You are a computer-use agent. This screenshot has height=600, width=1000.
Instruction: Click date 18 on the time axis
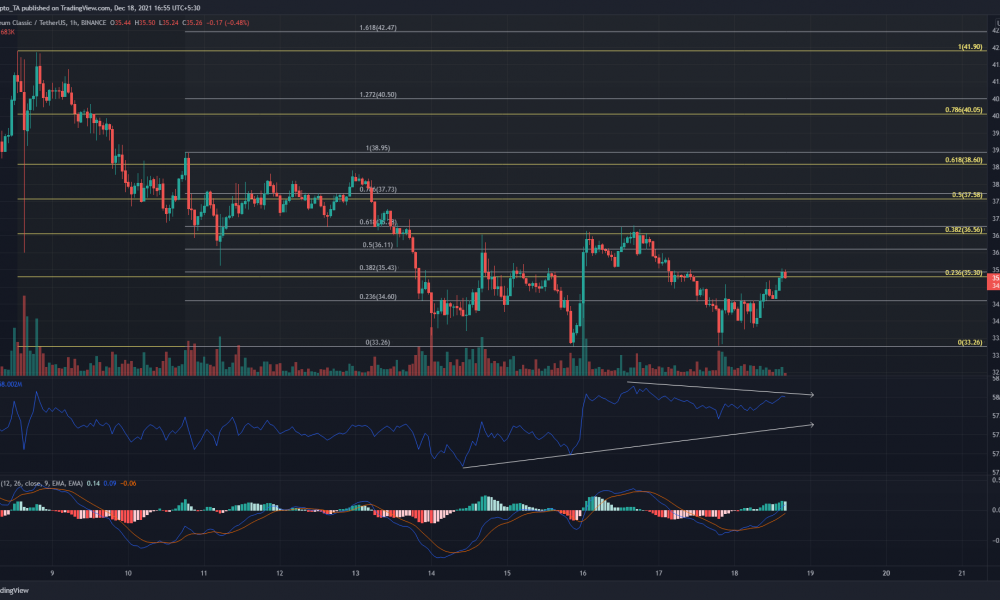tap(735, 573)
